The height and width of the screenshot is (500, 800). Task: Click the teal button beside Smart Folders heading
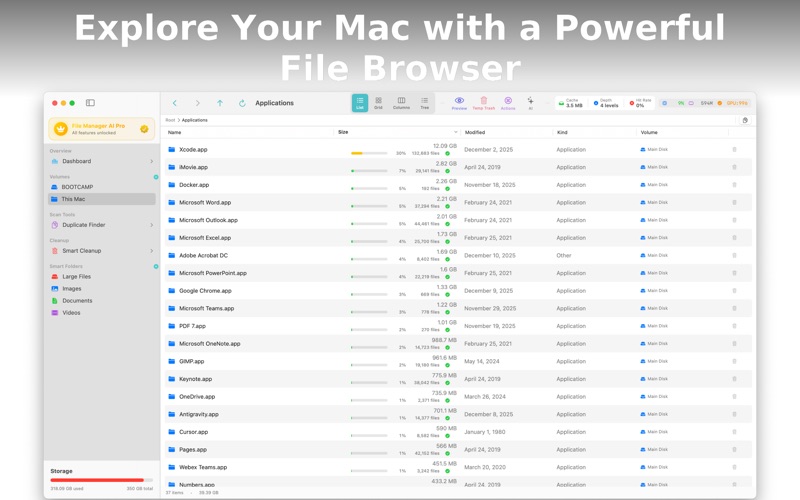pos(156,266)
